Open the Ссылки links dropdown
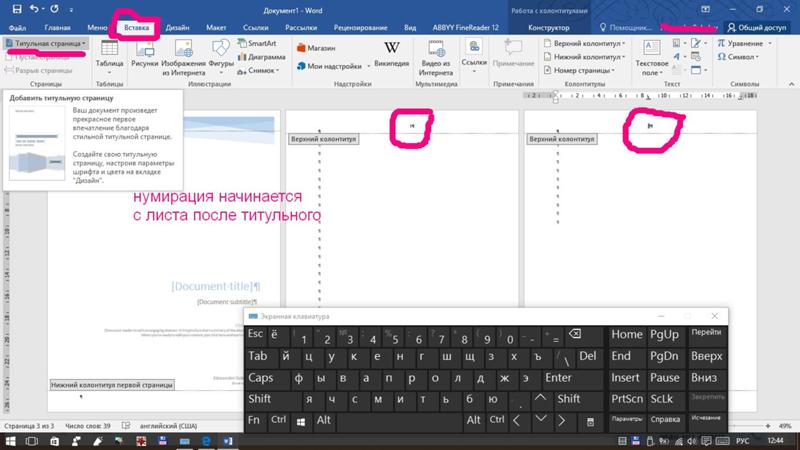The height and width of the screenshot is (450, 800). coord(474,57)
